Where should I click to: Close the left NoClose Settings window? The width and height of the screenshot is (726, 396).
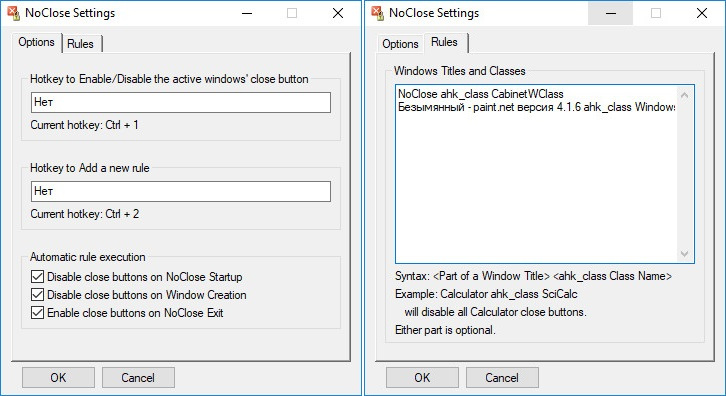coord(338,13)
